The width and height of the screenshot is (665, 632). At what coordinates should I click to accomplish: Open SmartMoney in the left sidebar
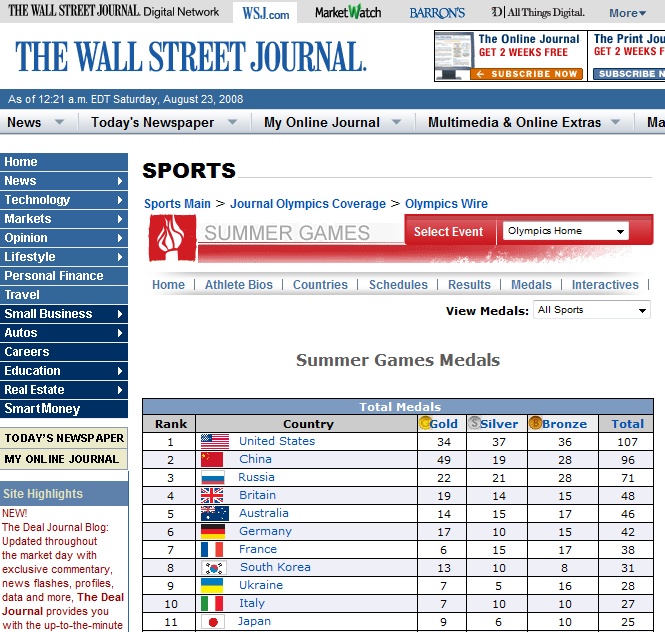click(64, 409)
